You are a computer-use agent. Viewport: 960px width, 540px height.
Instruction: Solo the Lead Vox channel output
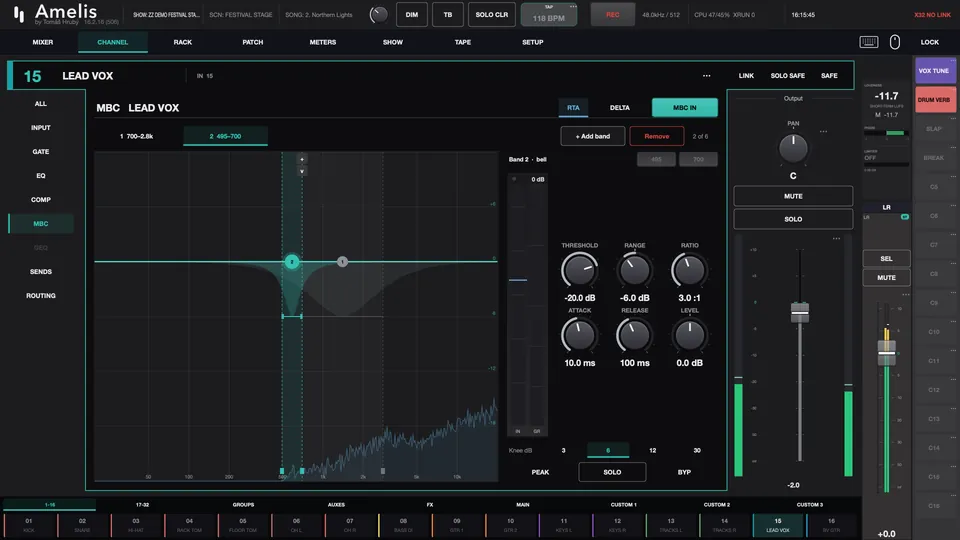pos(793,219)
